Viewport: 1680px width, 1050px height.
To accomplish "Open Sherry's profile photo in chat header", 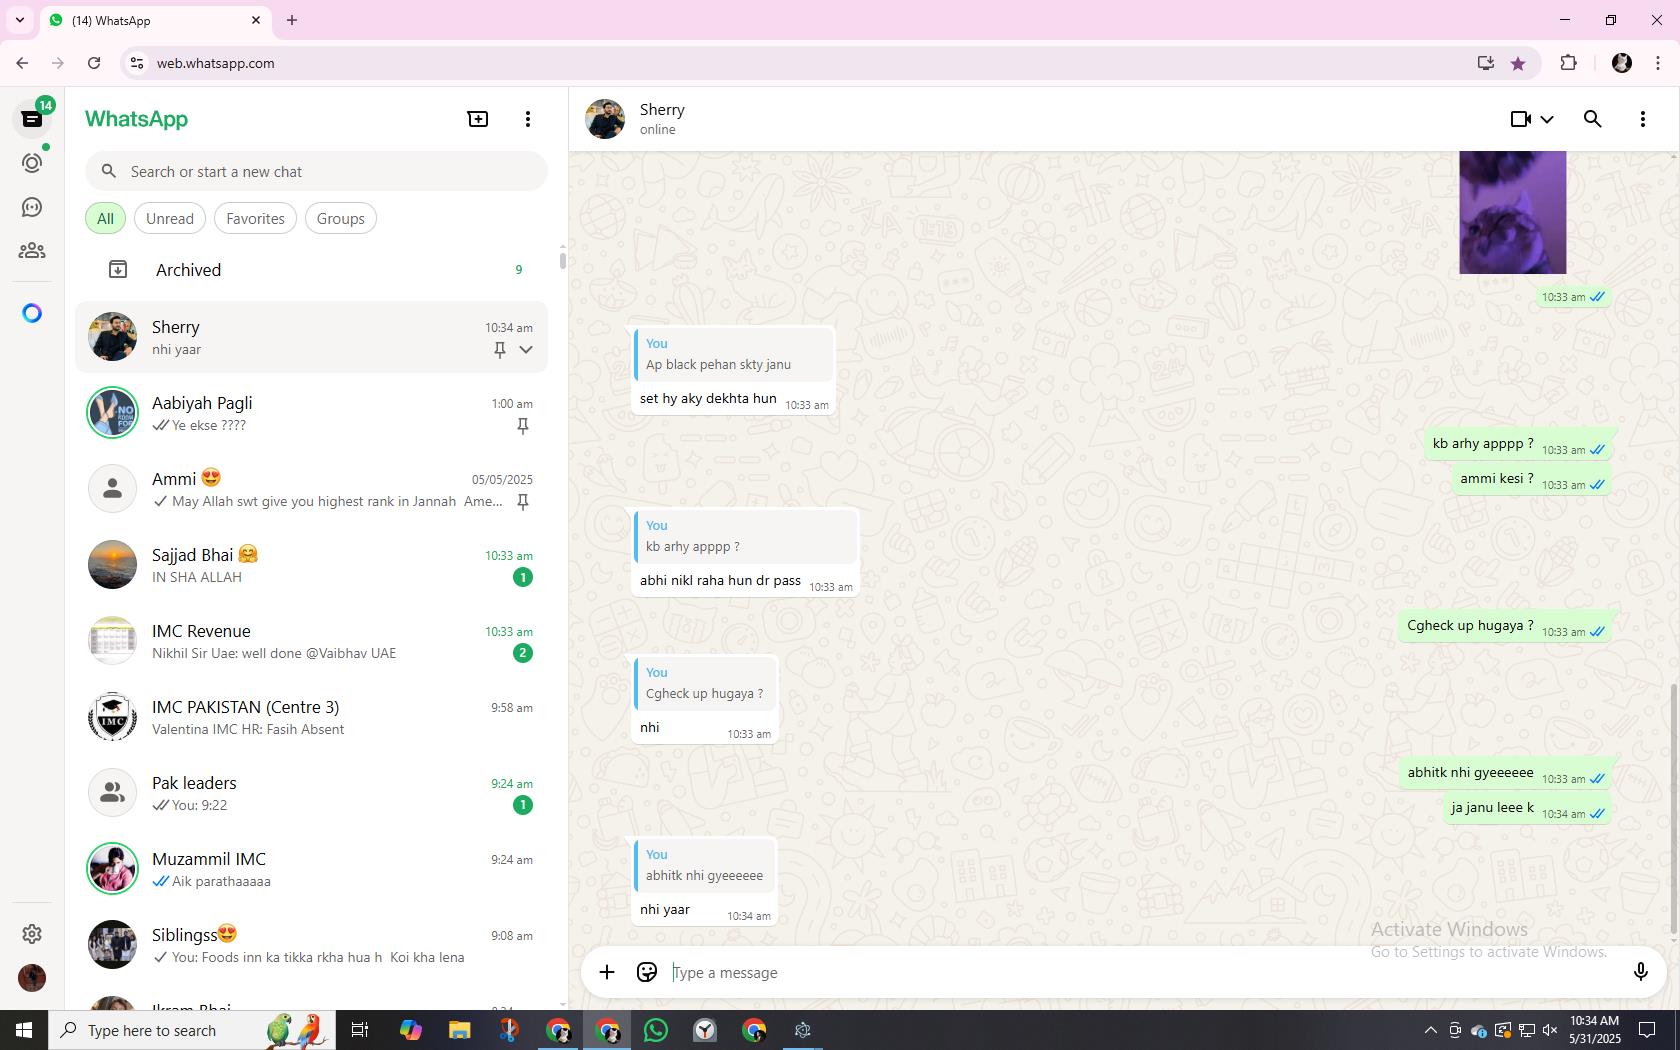I will (x=605, y=119).
